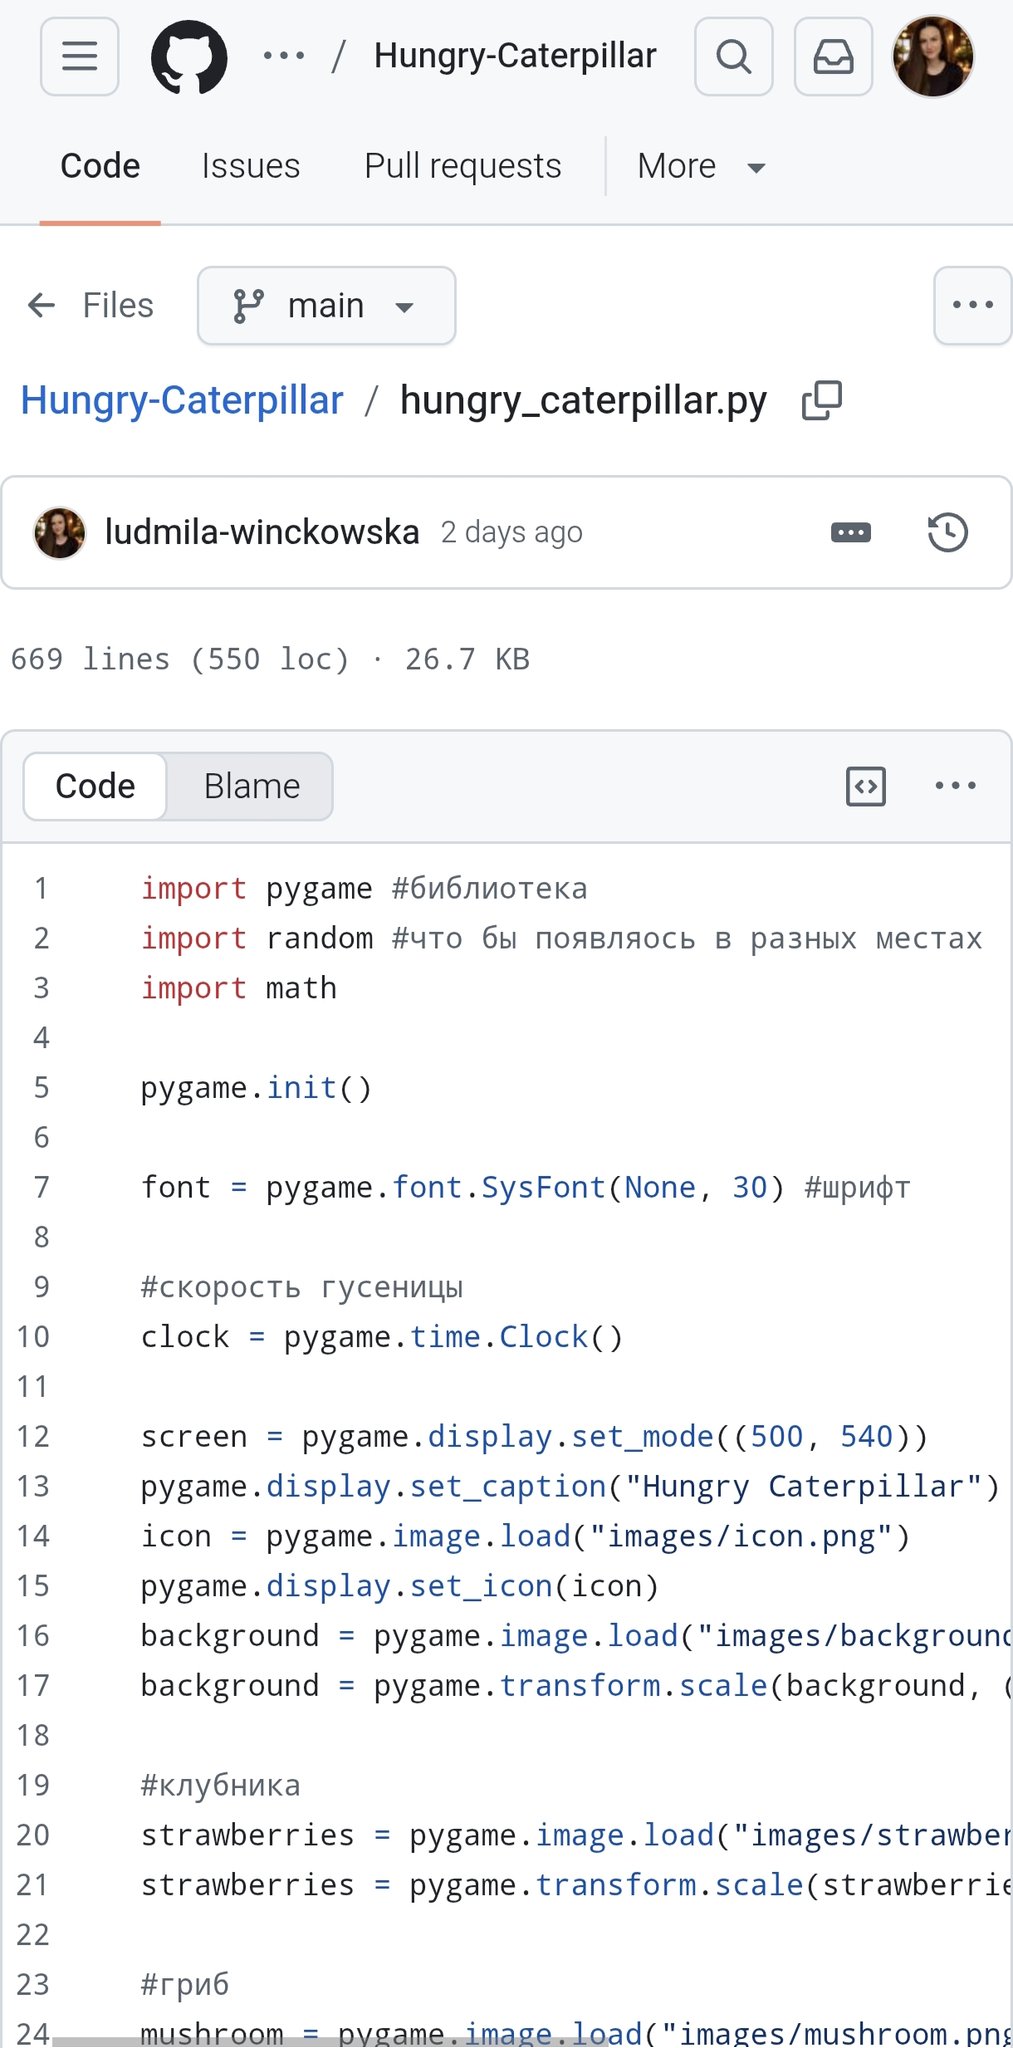Copy file path with the copy icon

(822, 401)
